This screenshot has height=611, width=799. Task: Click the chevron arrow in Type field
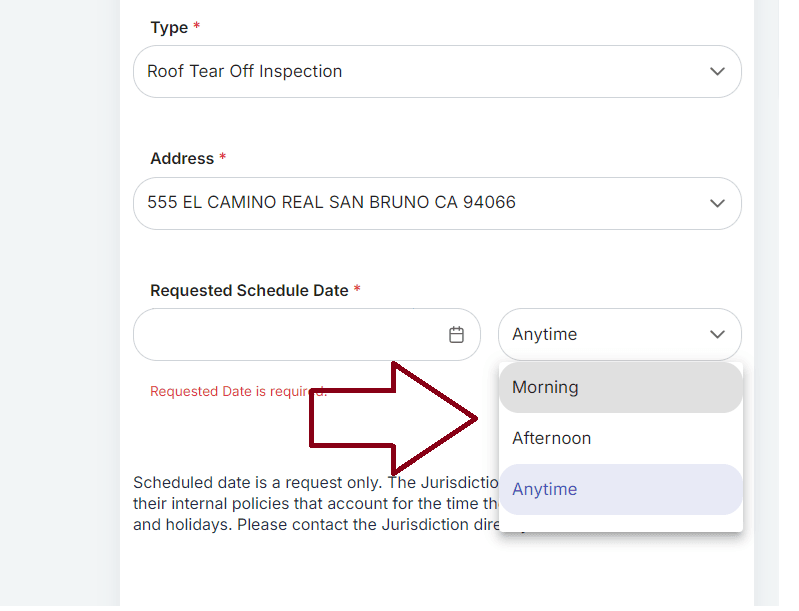[717, 72]
